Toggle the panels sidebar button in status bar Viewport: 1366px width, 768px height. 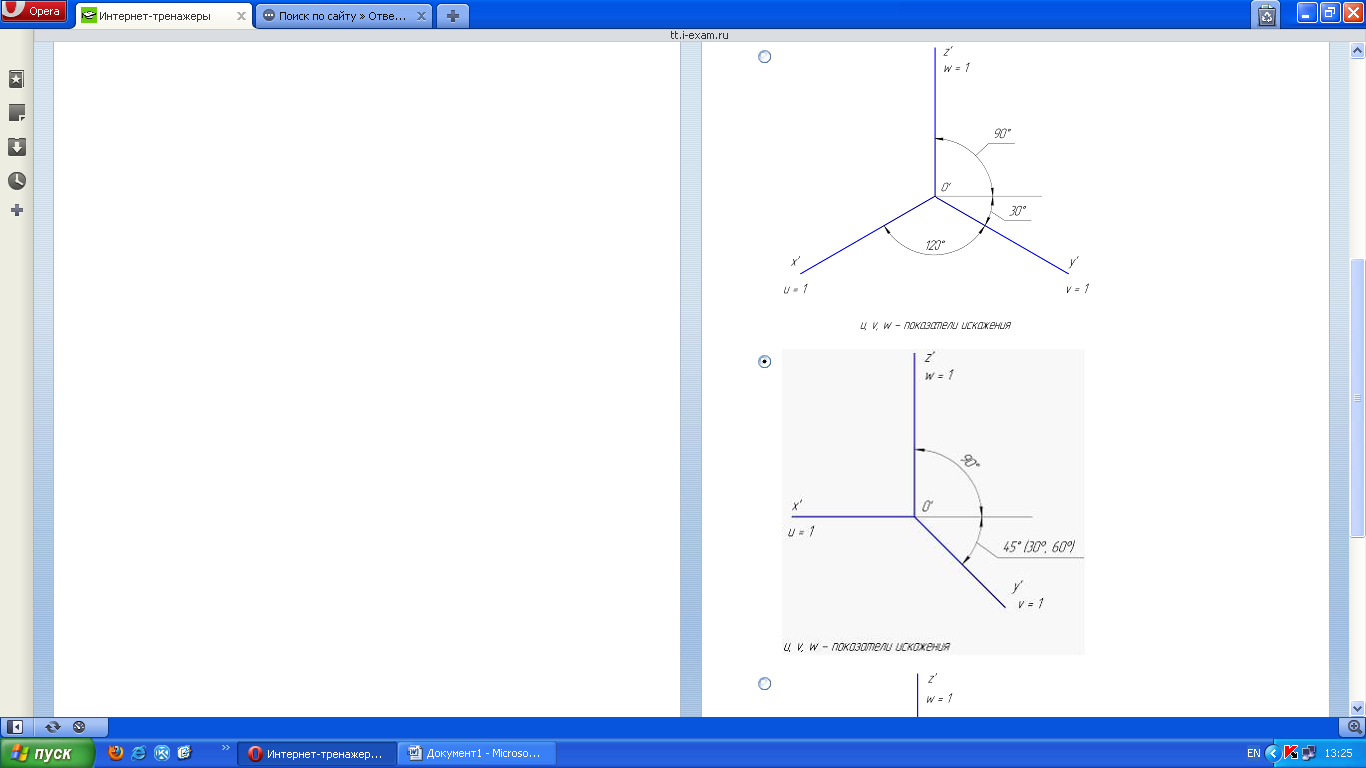16,727
